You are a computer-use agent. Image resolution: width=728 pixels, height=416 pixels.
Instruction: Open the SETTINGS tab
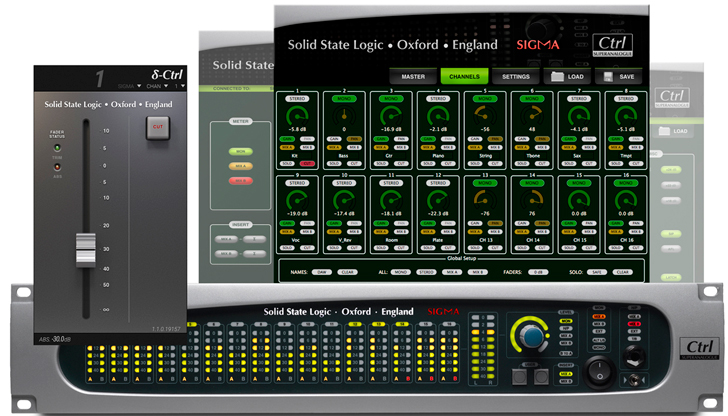[x=515, y=77]
